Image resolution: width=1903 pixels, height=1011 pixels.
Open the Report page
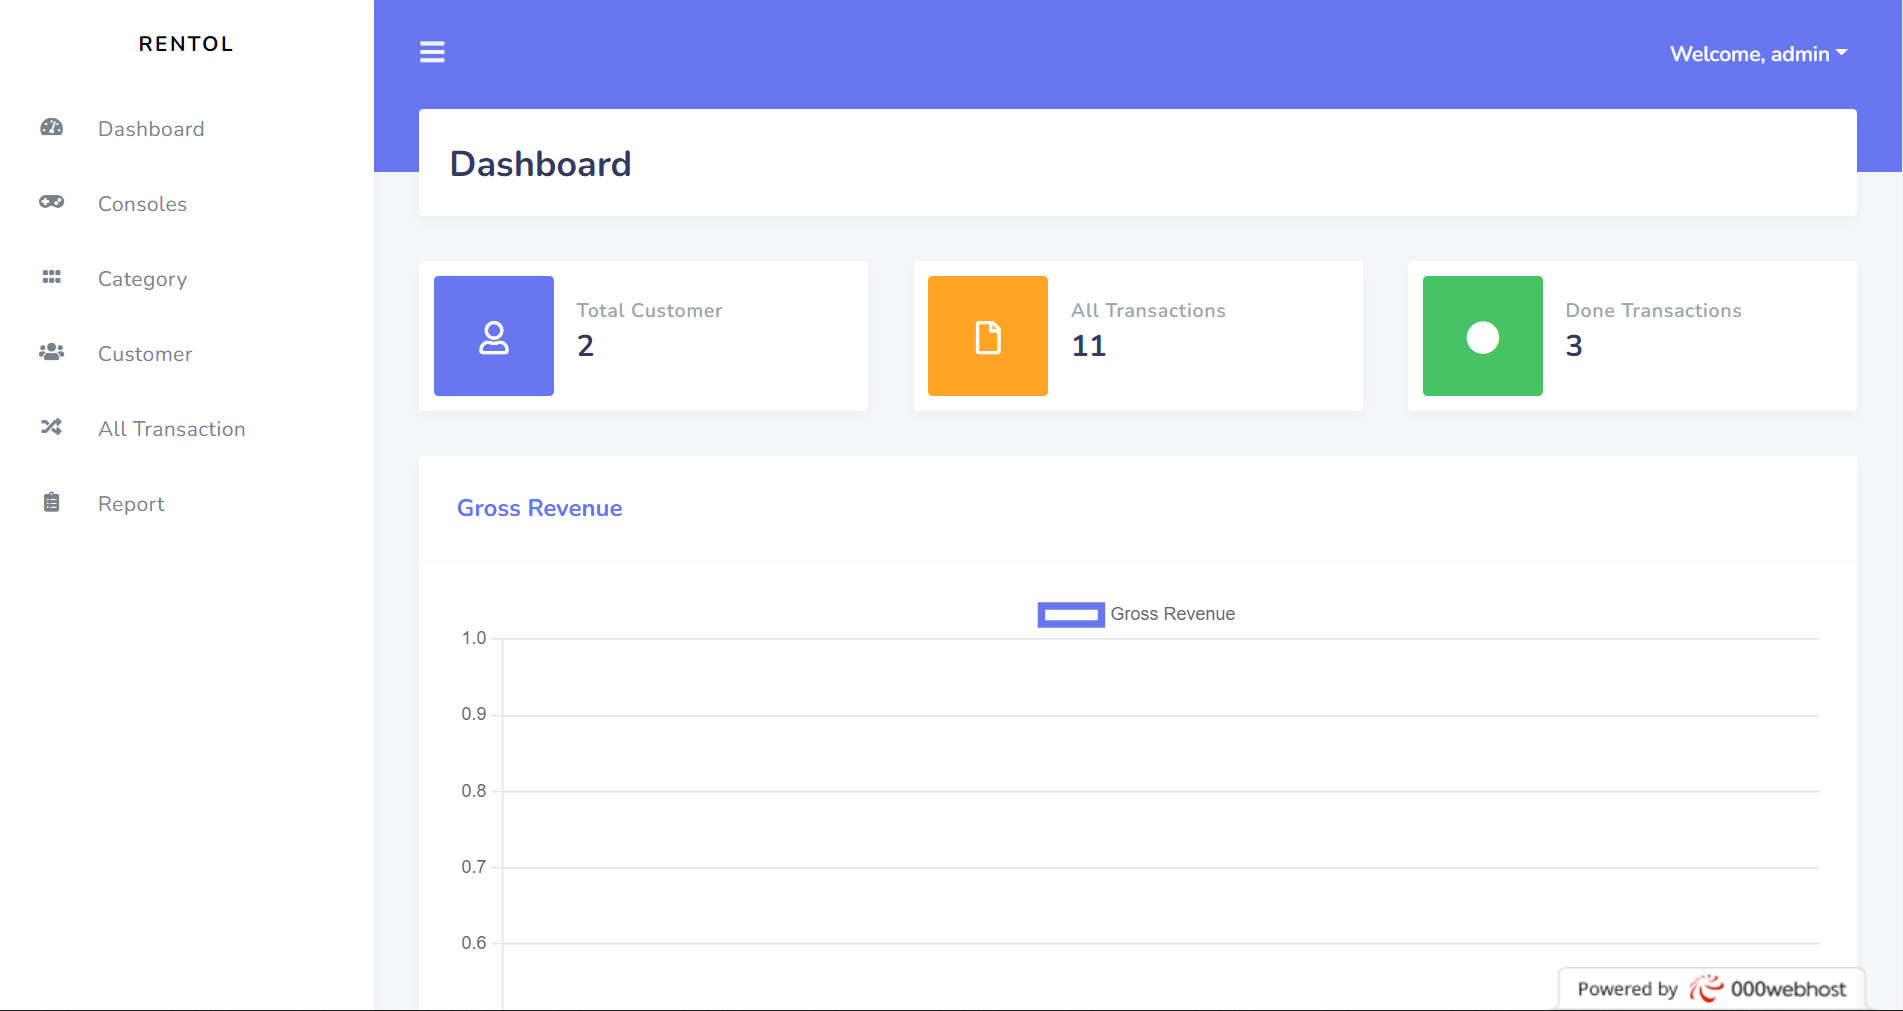click(131, 504)
